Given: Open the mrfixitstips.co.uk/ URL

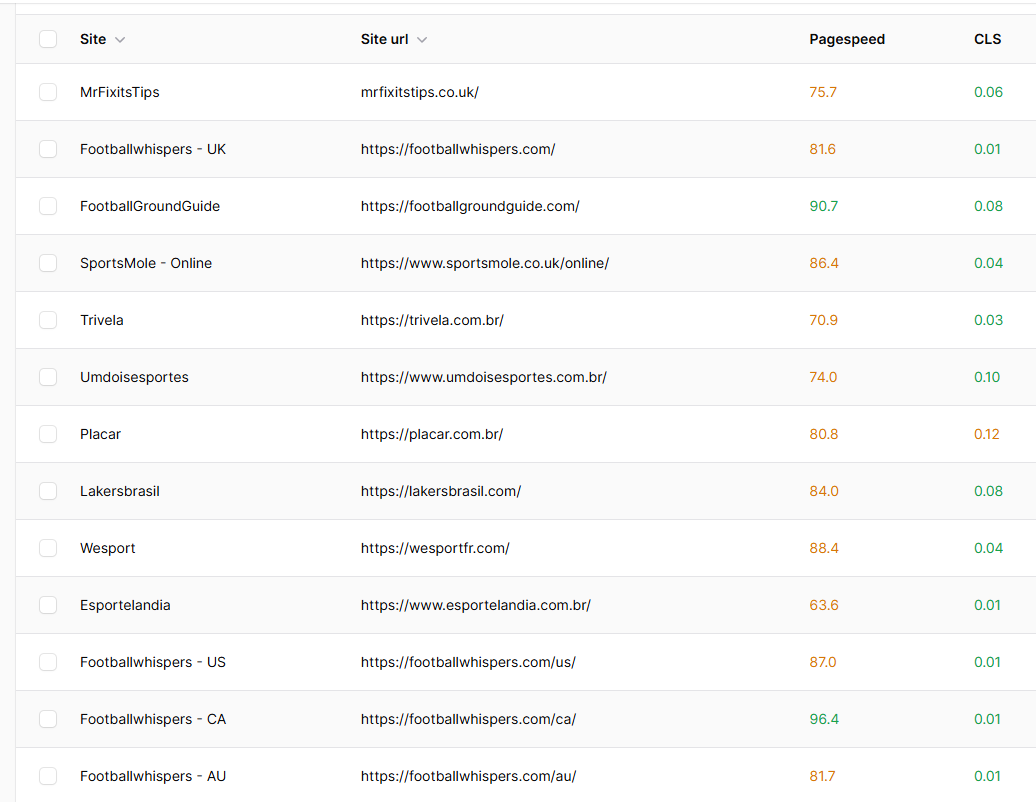Looking at the screenshot, I should click(420, 92).
